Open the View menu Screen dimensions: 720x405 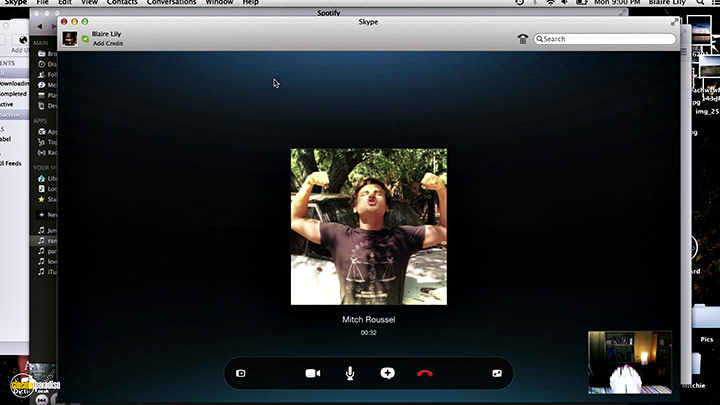click(89, 2)
